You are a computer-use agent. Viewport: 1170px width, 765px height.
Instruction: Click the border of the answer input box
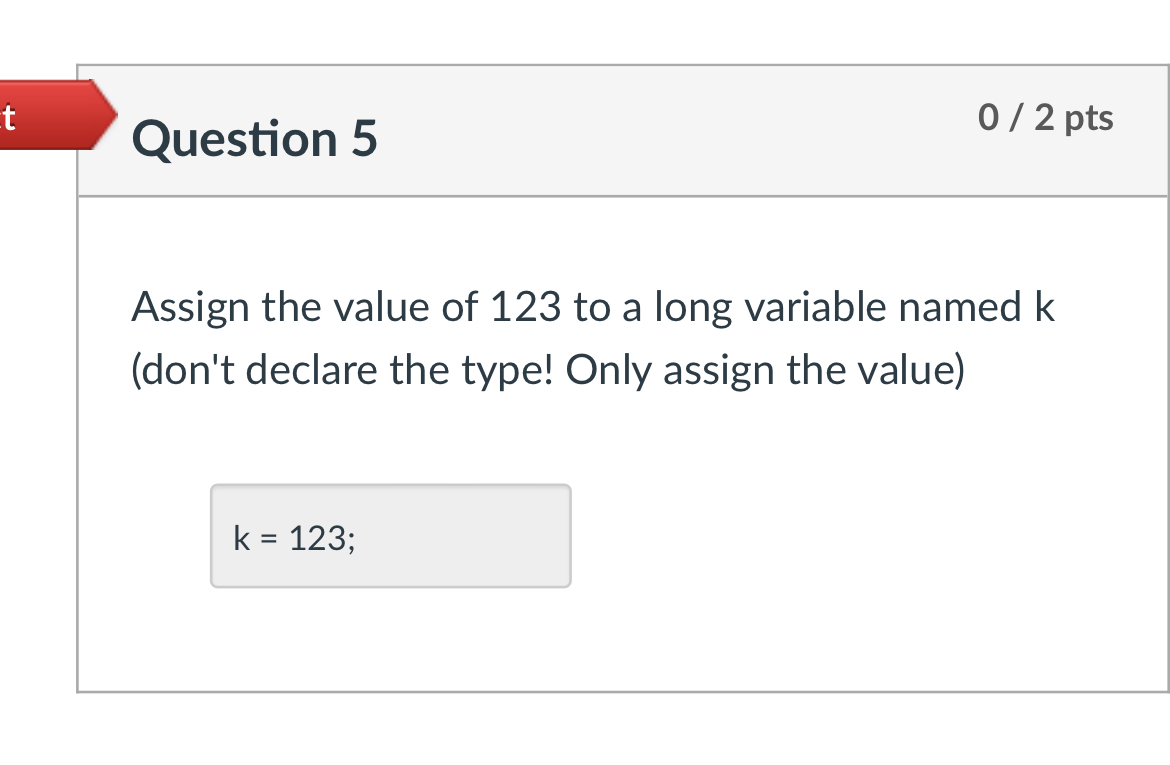390,485
